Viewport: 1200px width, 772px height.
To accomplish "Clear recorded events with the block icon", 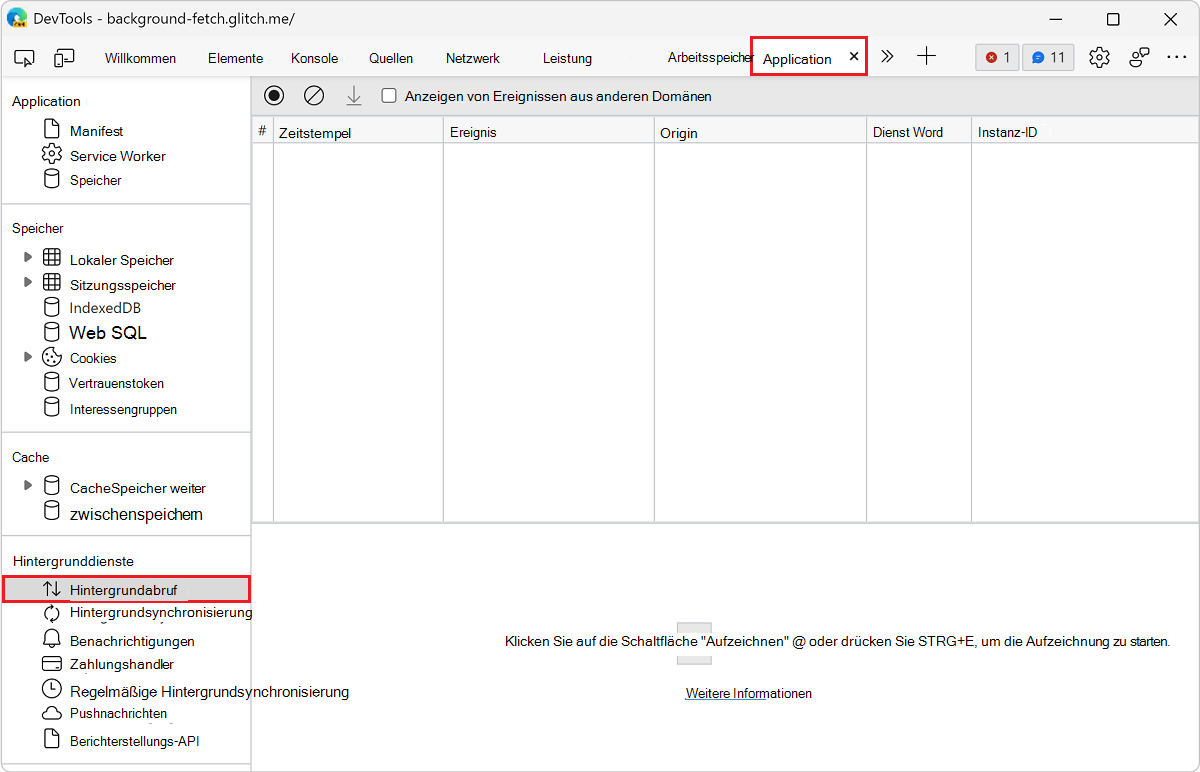I will (314, 96).
